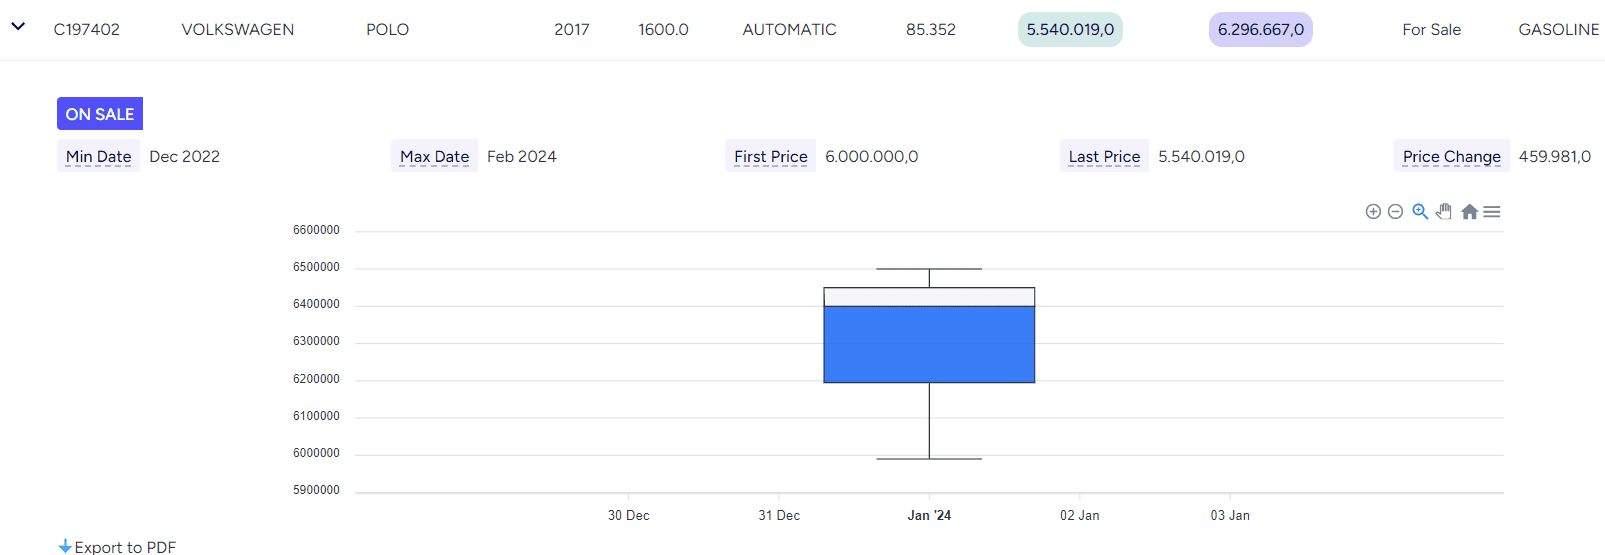Viewport: 1605px width, 555px height.
Task: Reset chart zoom with home icon
Action: (1469, 212)
